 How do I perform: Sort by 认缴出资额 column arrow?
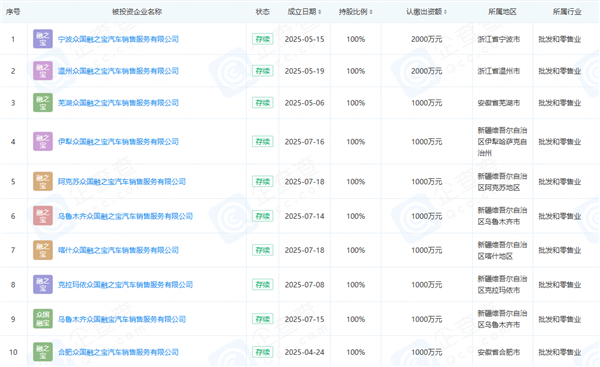coord(445,12)
